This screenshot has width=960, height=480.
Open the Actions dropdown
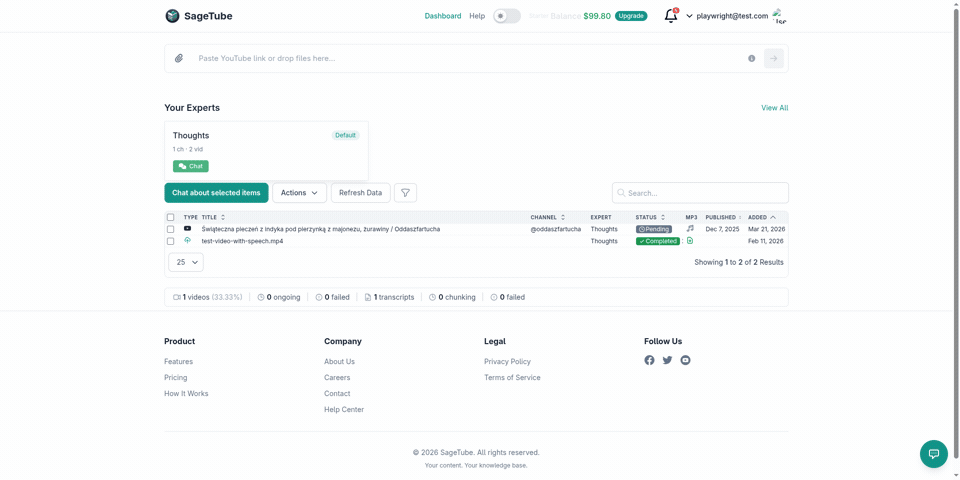pyautogui.click(x=299, y=193)
